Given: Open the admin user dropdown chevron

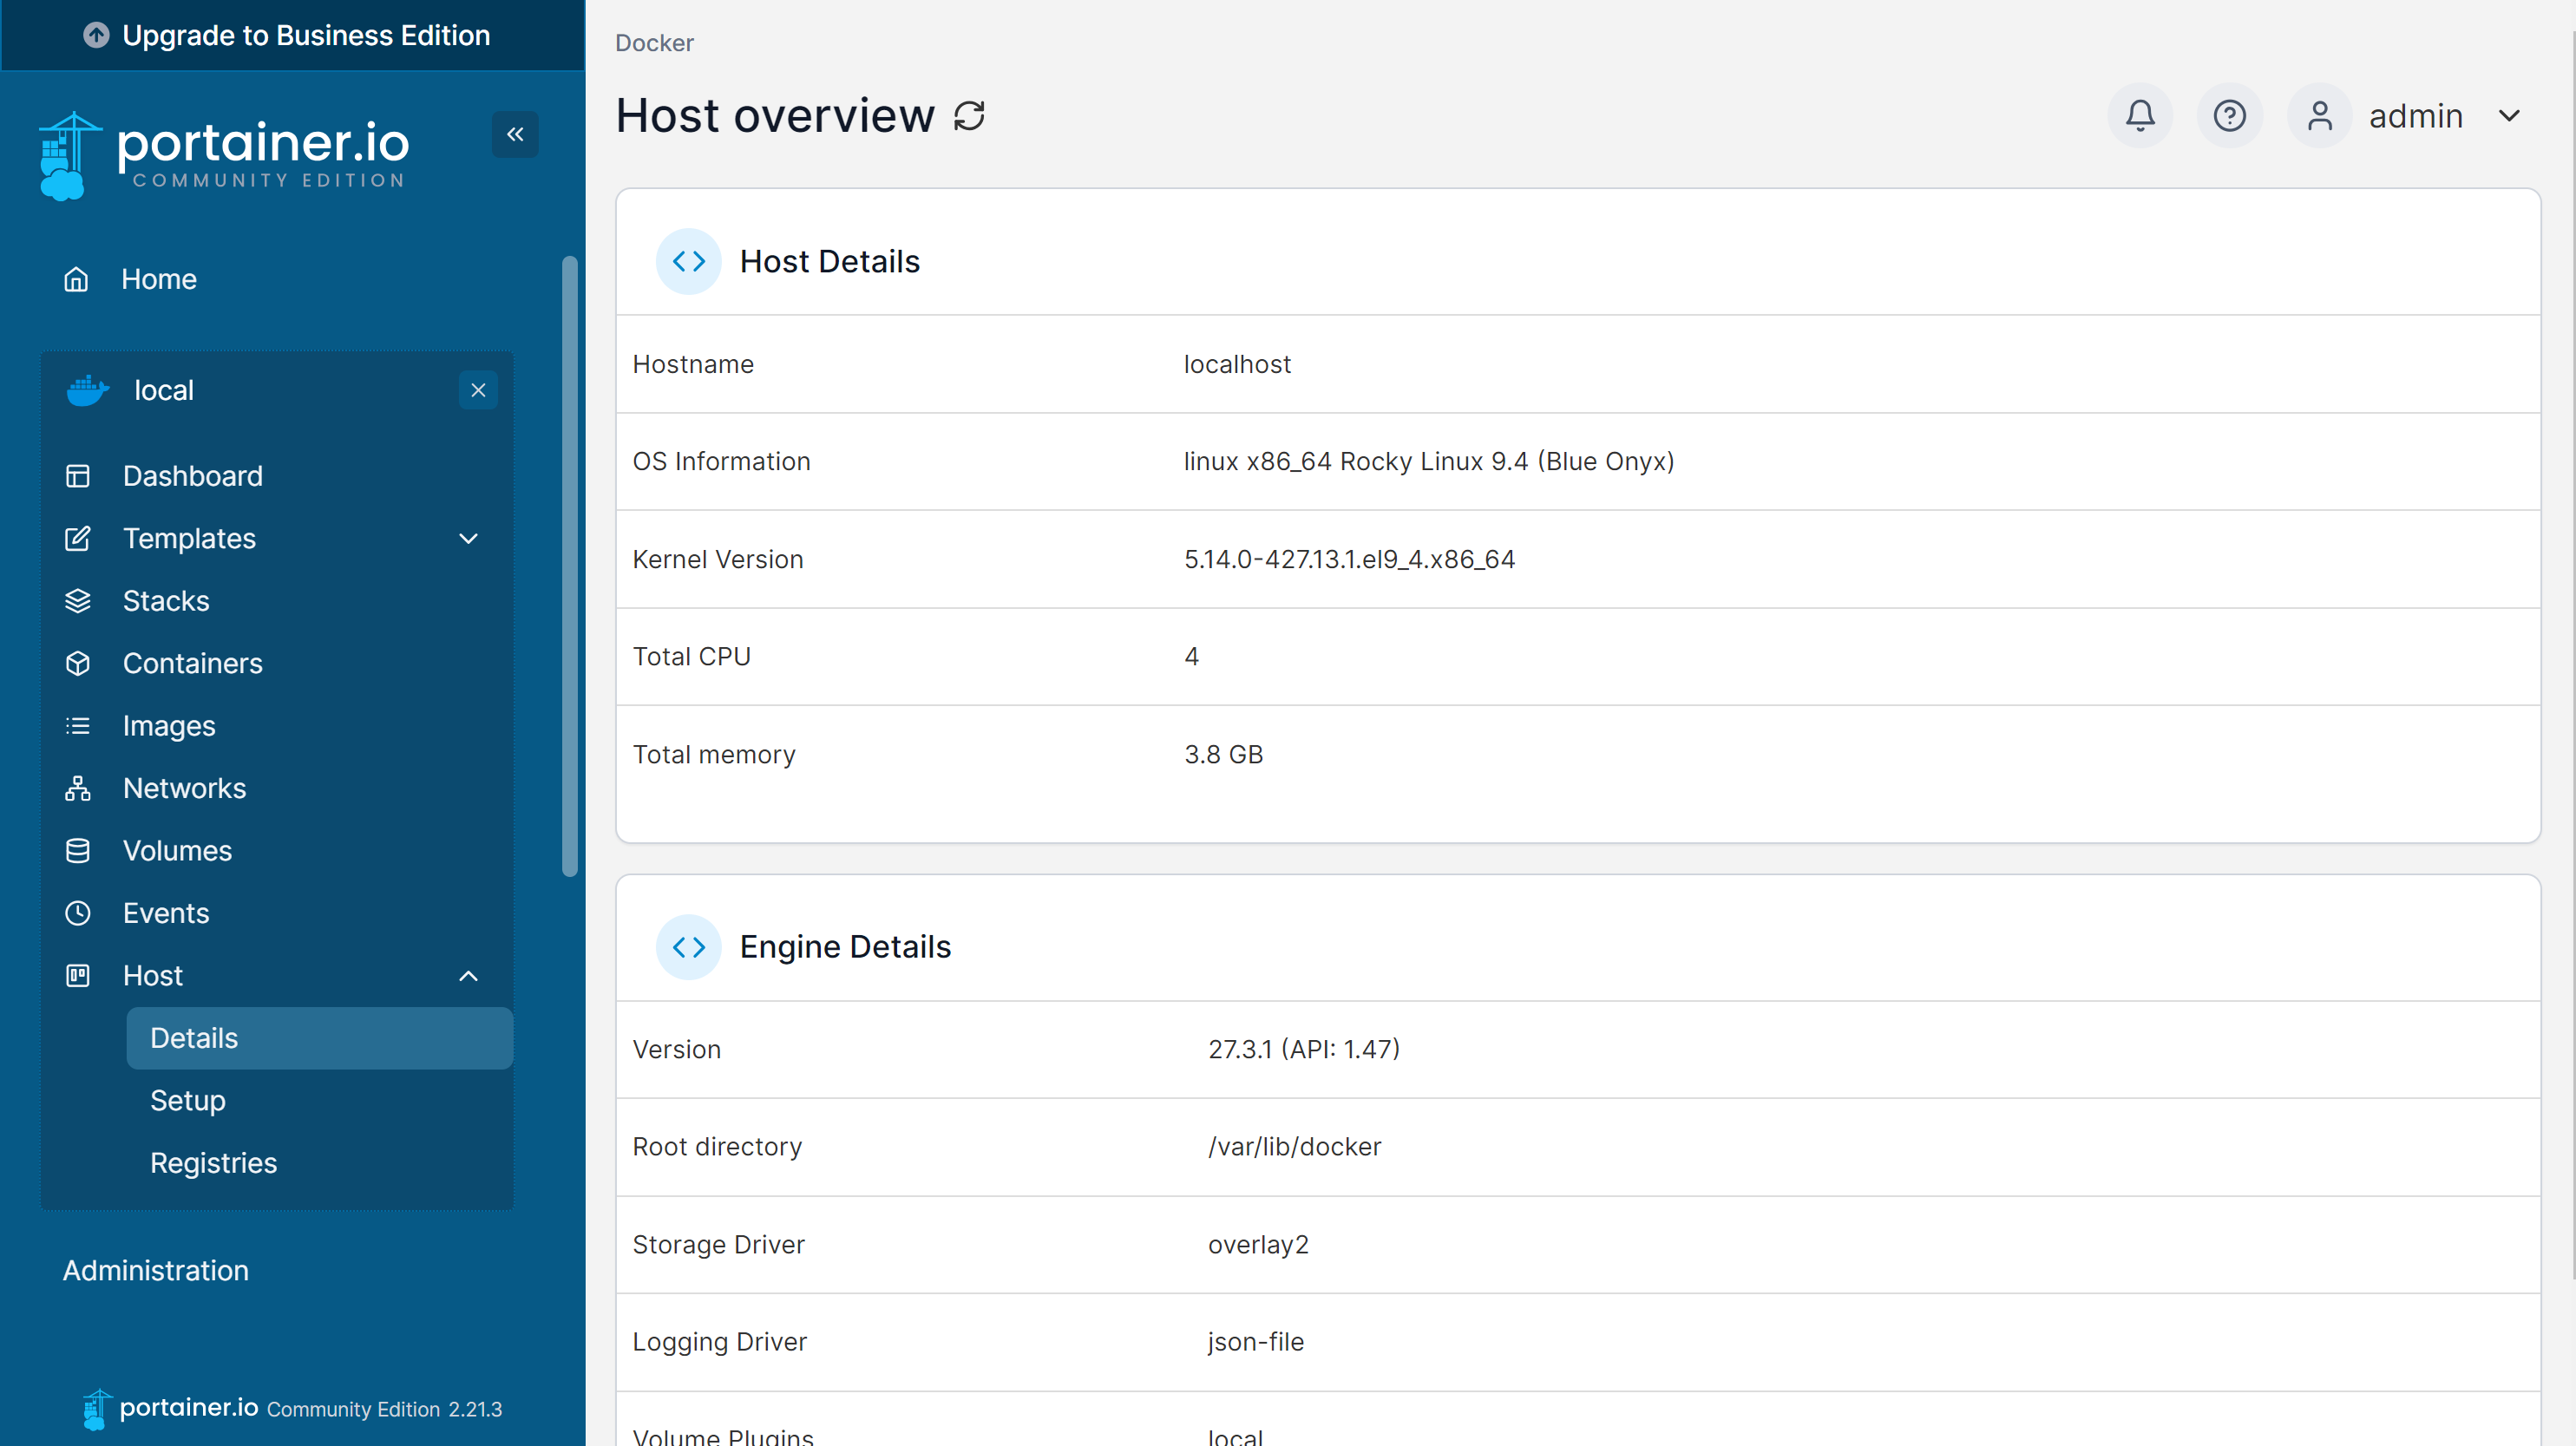Looking at the screenshot, I should (2509, 116).
